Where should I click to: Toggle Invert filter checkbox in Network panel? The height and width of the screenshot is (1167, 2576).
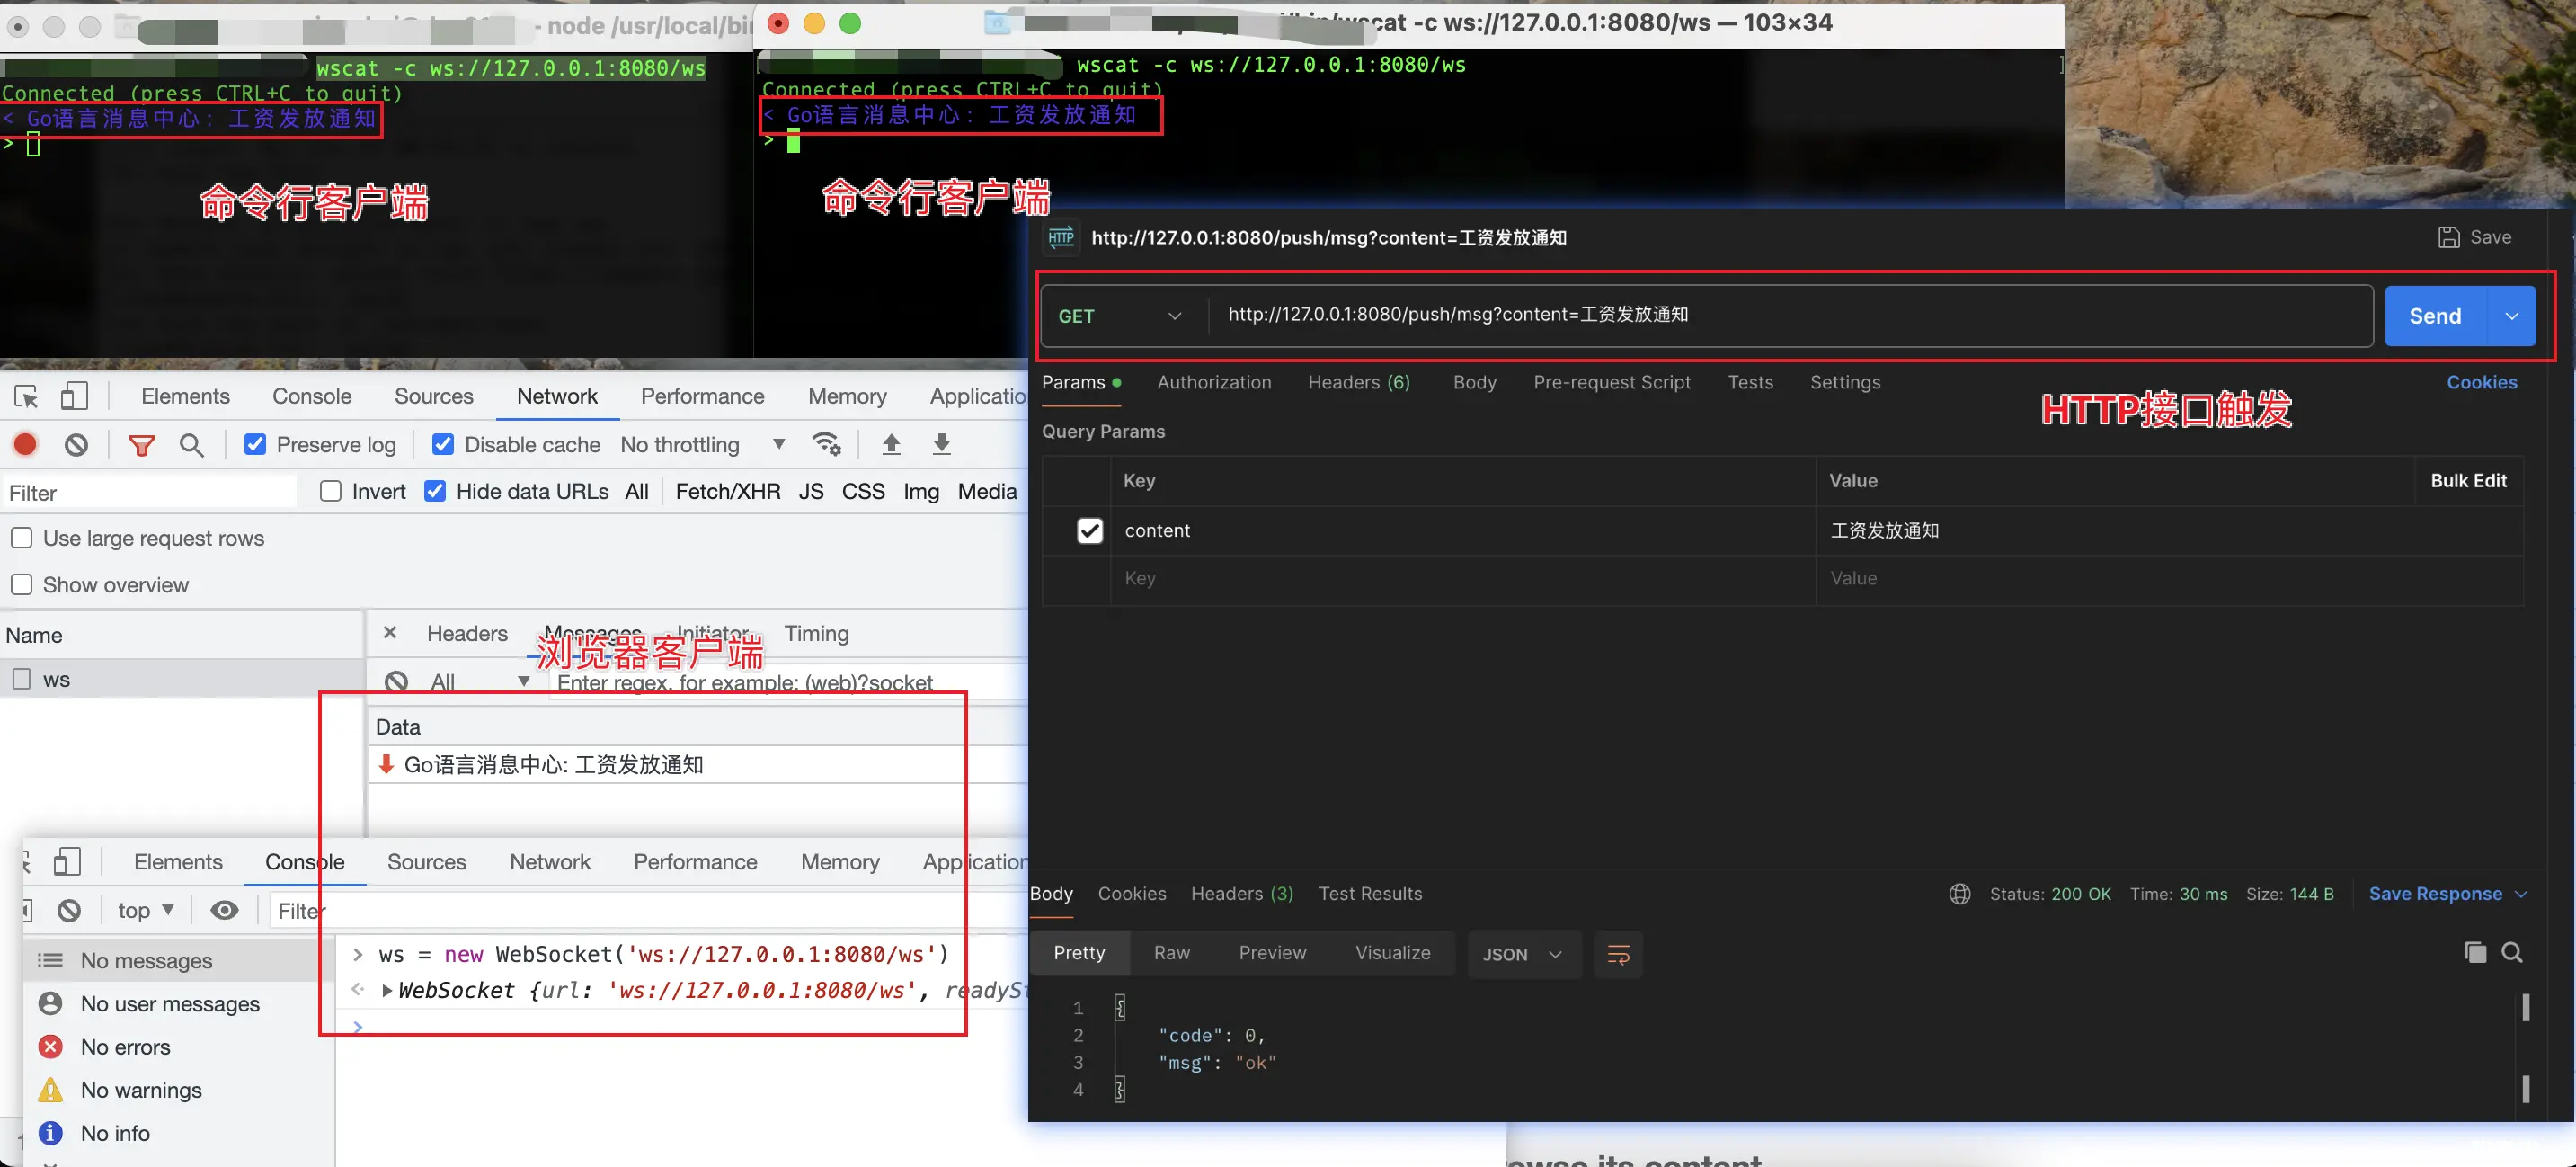(329, 492)
